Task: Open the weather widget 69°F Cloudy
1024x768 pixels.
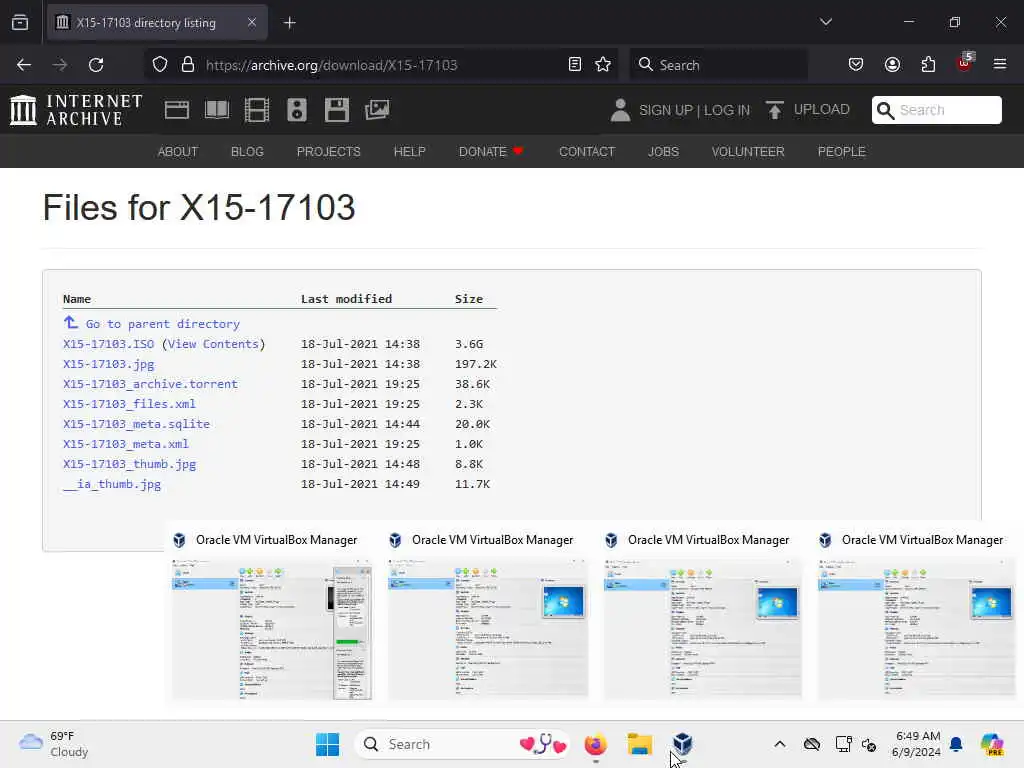Action: [x=54, y=744]
